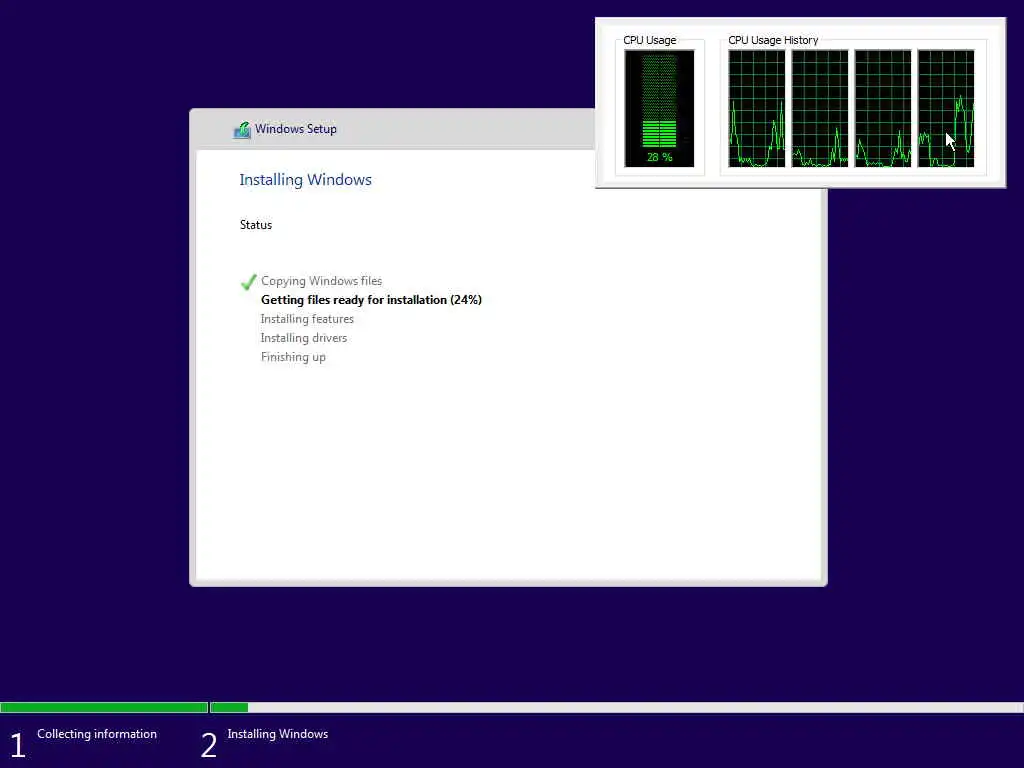
Task: Click the CPU Usage History label
Action: pos(773,40)
